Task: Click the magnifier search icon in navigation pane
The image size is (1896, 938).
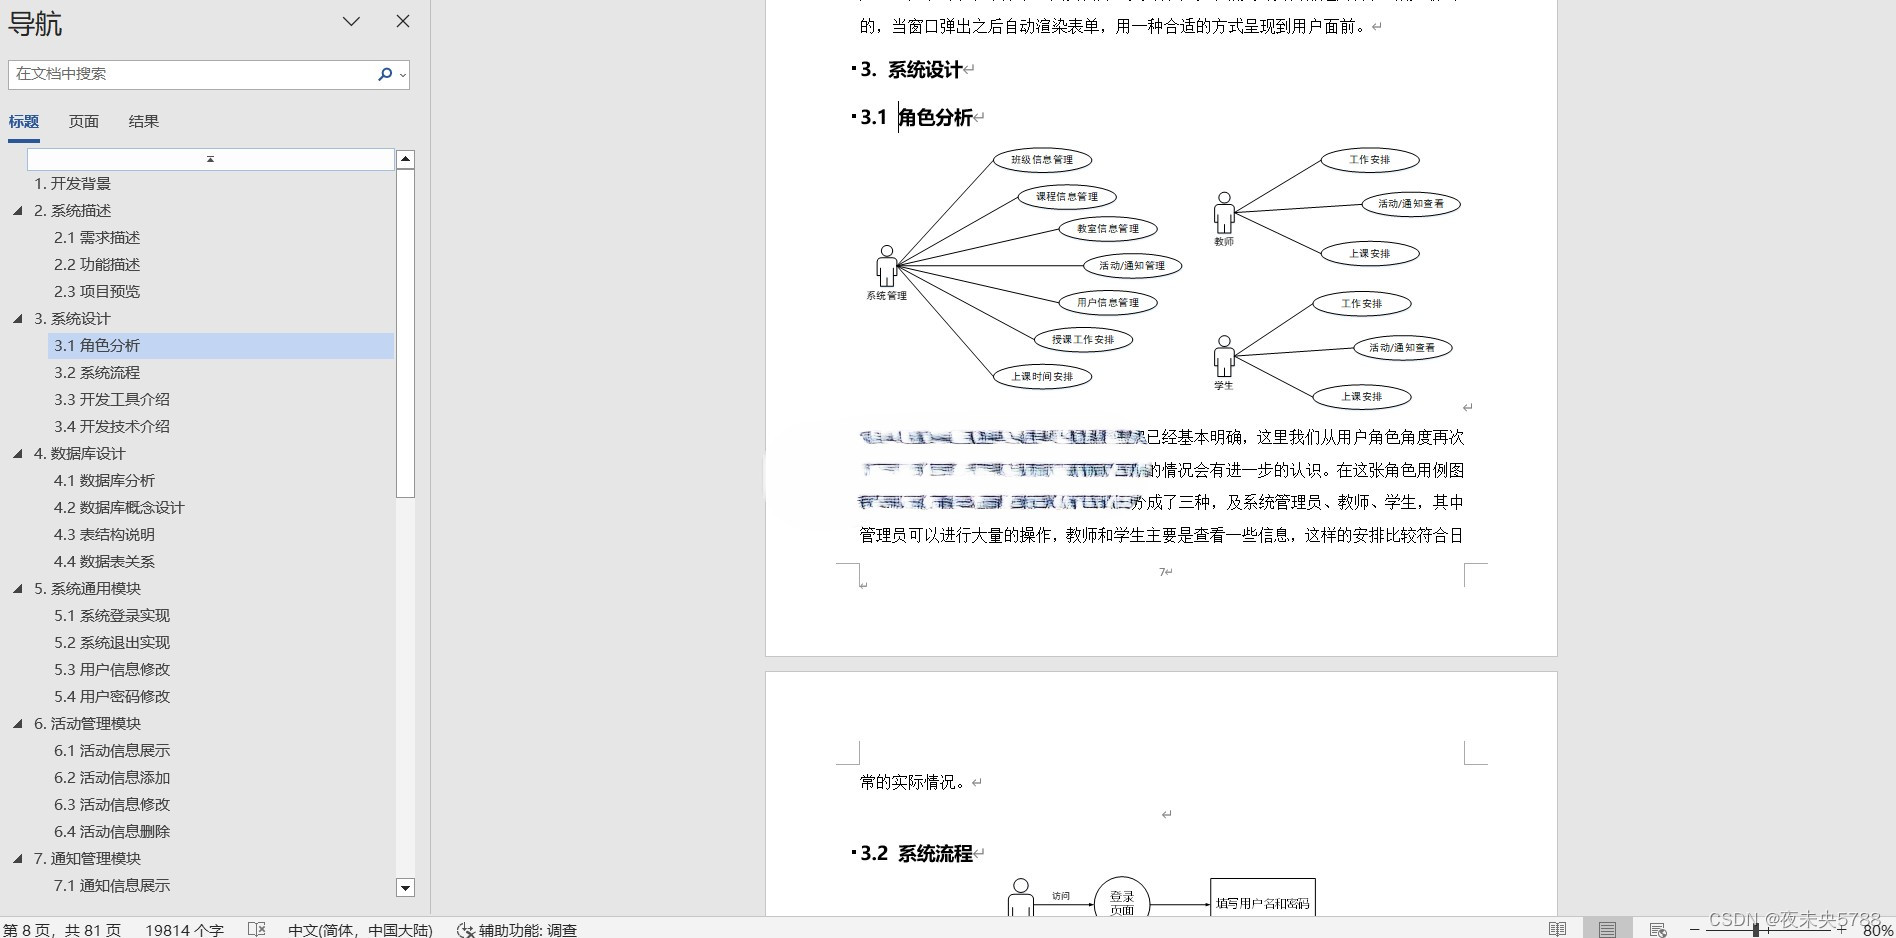Action: (x=384, y=74)
